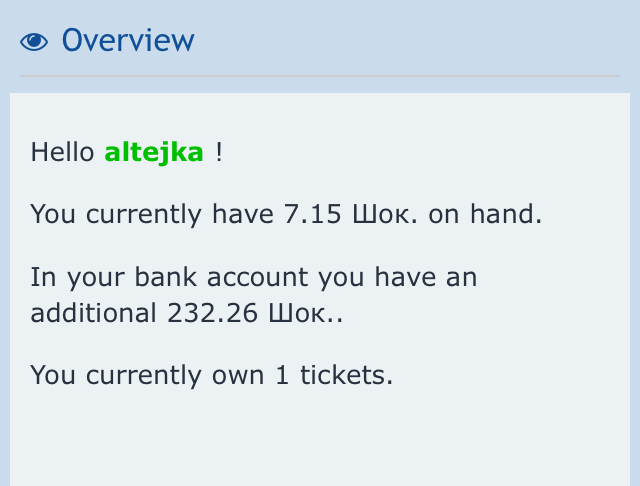This screenshot has width=640, height=486.
Task: Click the "You currently own 1 tickets" line
Action: click(x=212, y=375)
